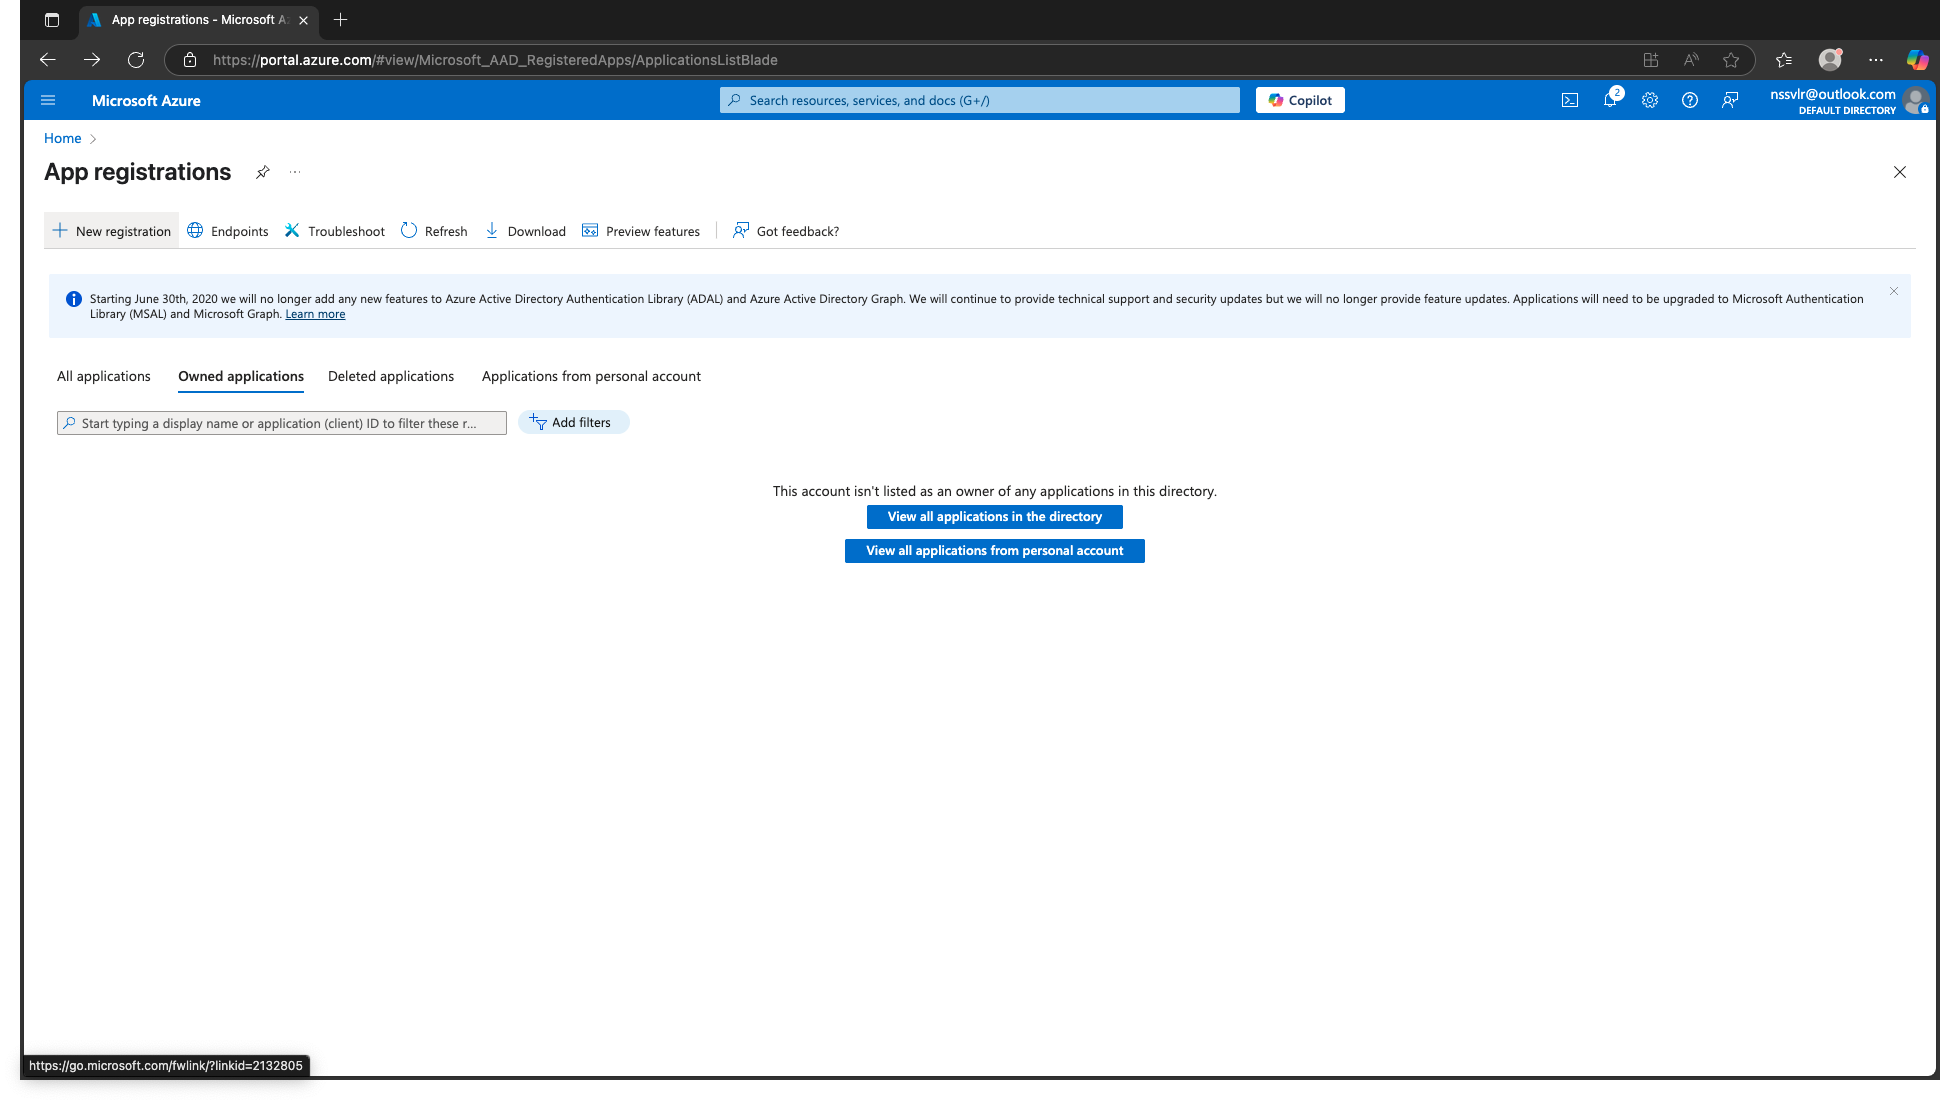Screen dimensions: 1940x1104
Task: Pin App registrations to dashboard
Action: pos(262,171)
